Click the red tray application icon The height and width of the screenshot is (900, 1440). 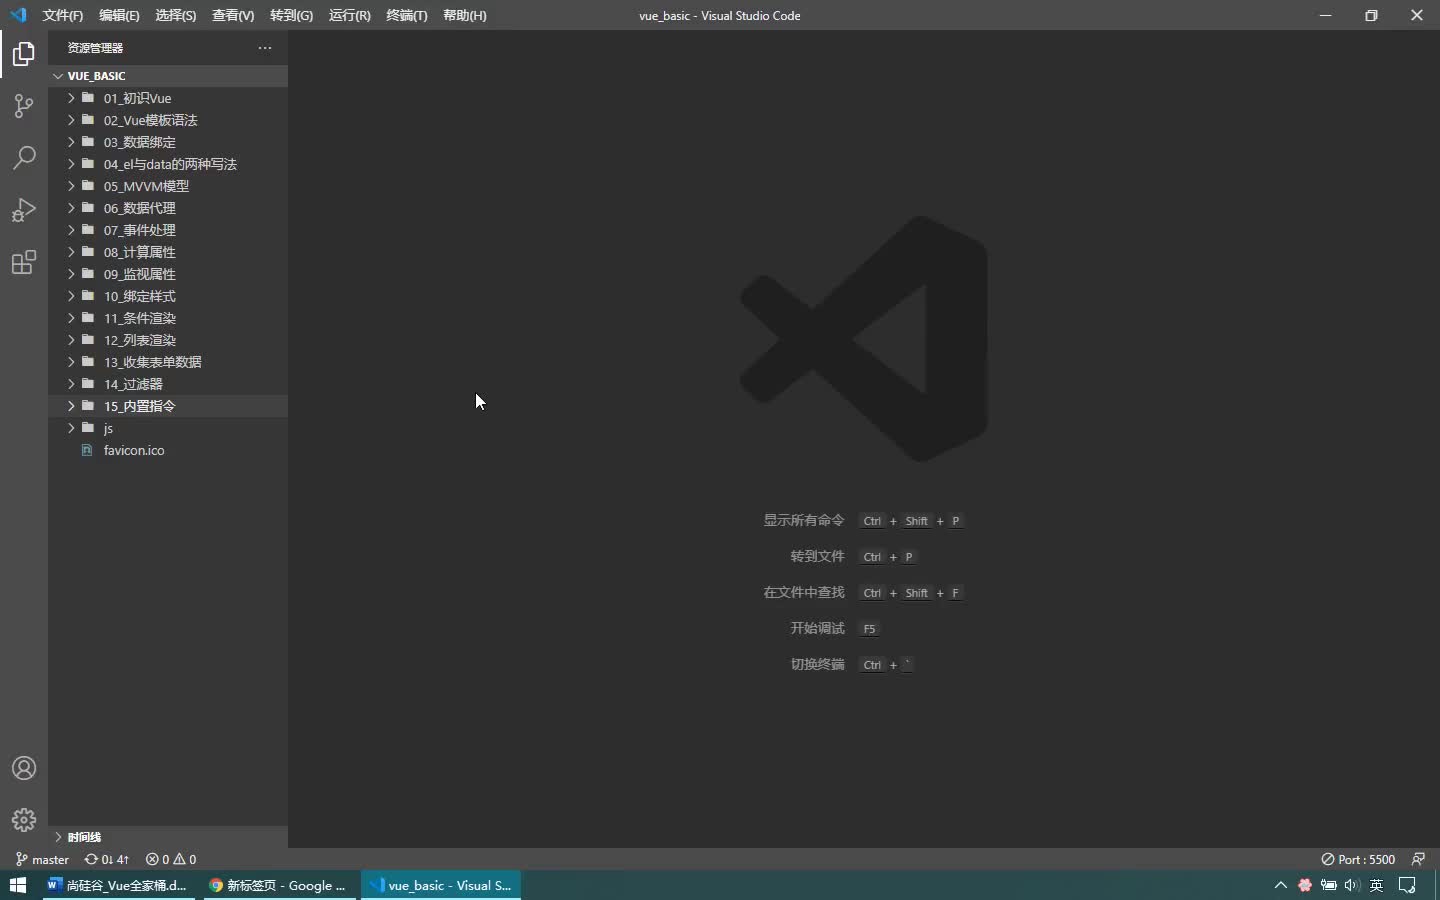[1305, 885]
